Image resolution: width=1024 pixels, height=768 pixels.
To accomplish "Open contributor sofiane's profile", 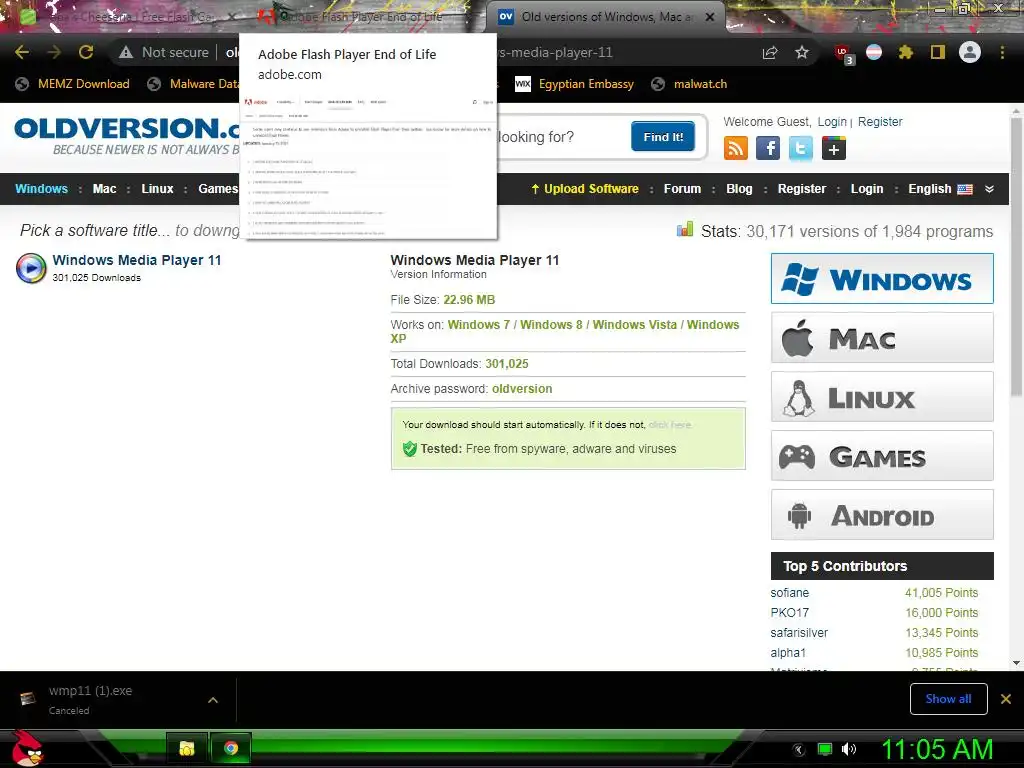I will point(790,593).
